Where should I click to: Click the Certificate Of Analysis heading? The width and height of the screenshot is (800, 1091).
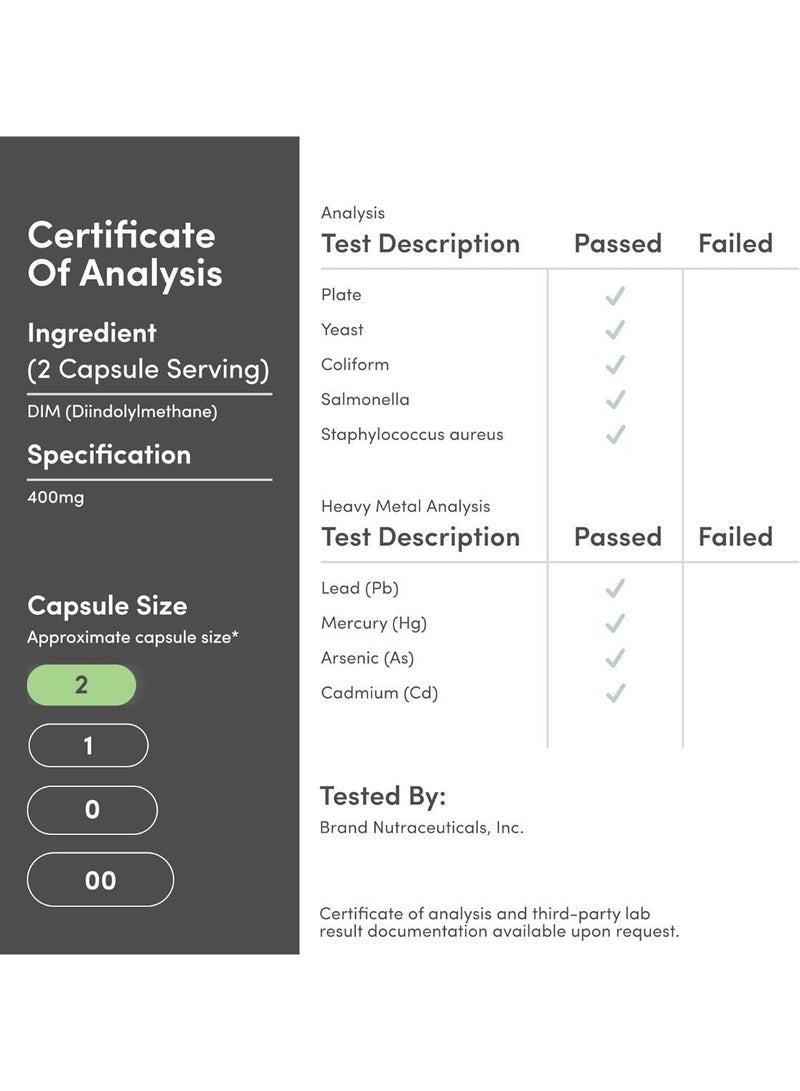click(x=125, y=254)
